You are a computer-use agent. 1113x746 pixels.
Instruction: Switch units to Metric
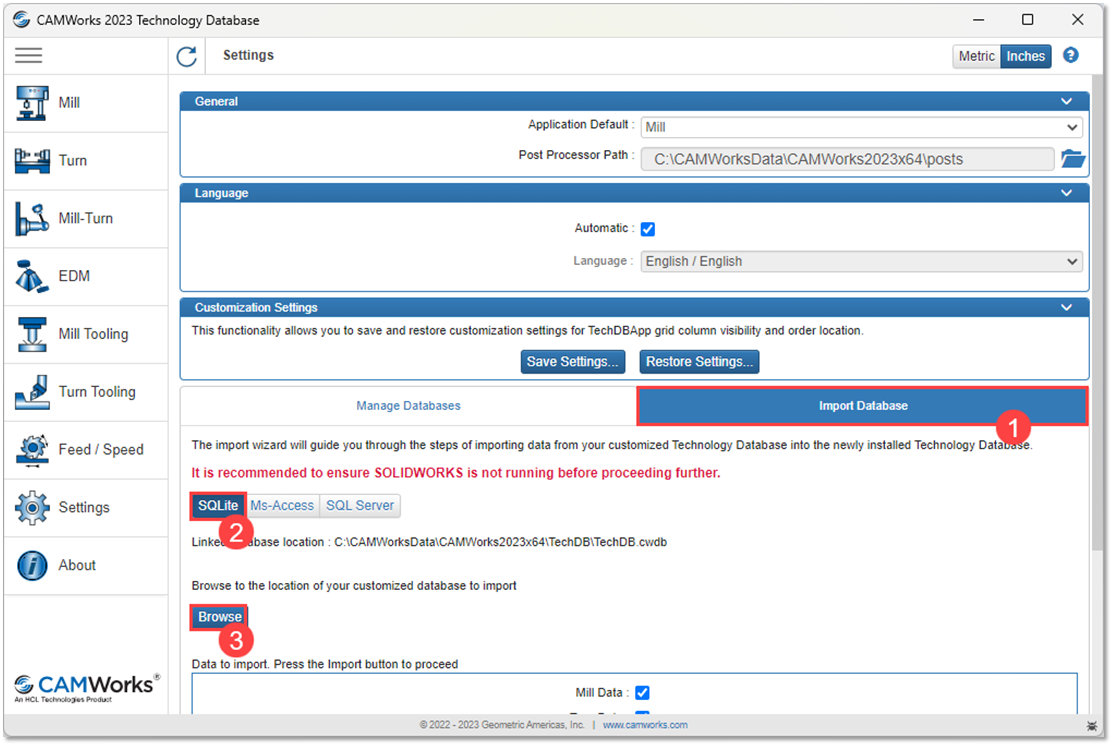(x=976, y=56)
